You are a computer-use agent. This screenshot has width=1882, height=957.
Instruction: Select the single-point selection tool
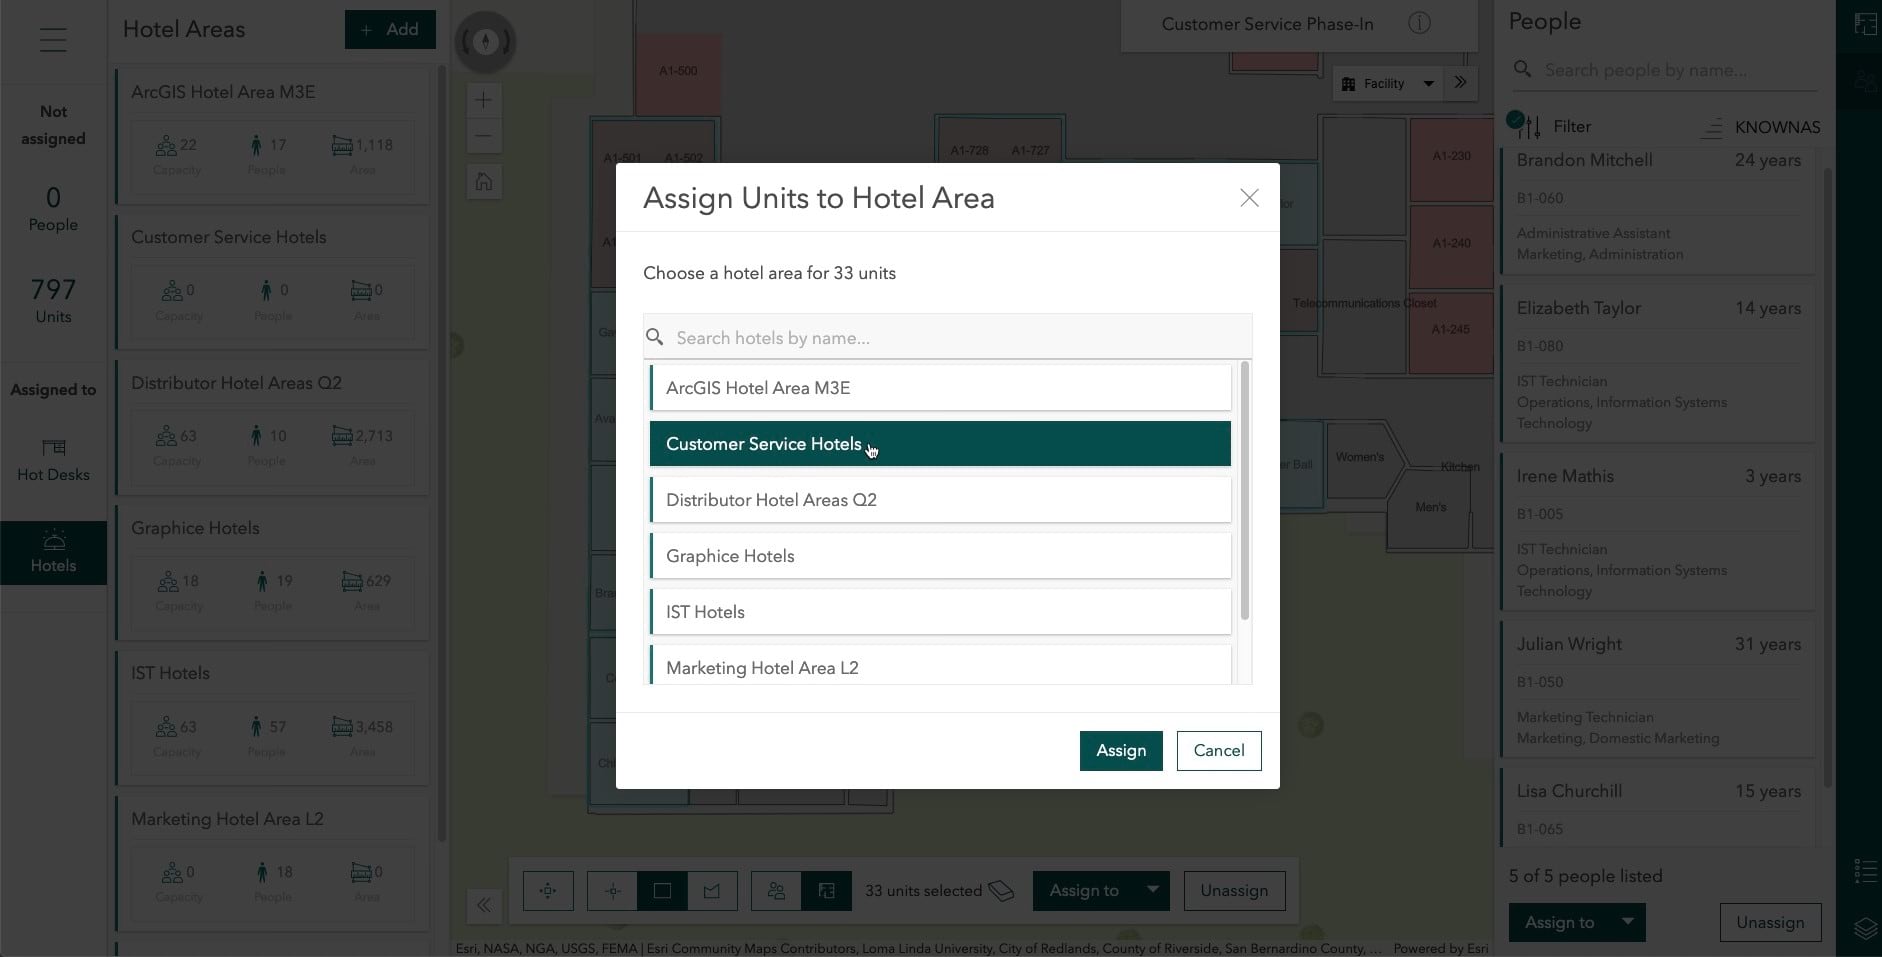click(611, 890)
